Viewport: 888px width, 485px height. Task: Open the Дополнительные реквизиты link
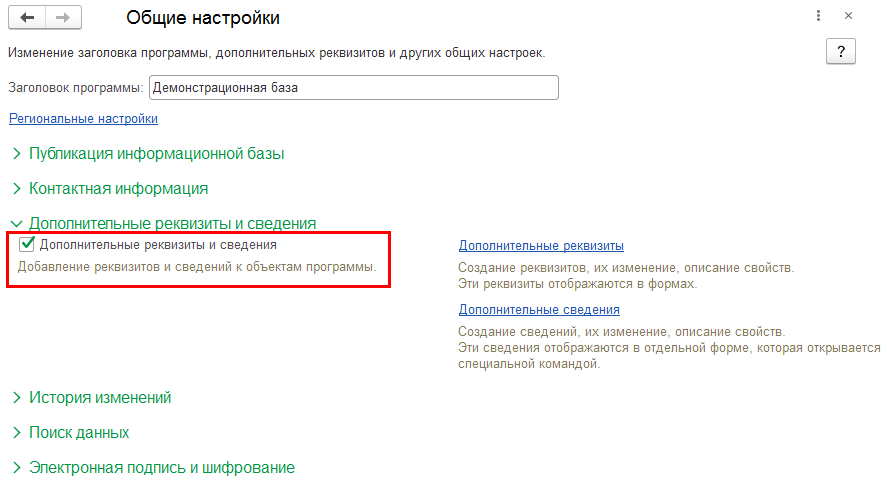(541, 245)
